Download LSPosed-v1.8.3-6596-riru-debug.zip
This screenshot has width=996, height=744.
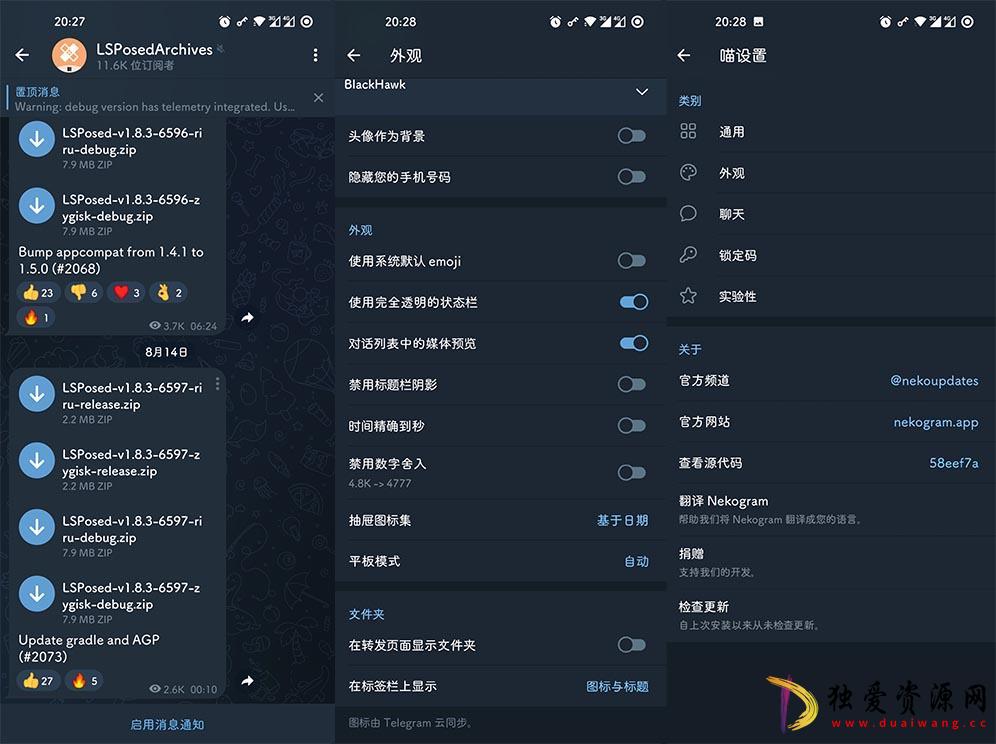click(x=37, y=139)
